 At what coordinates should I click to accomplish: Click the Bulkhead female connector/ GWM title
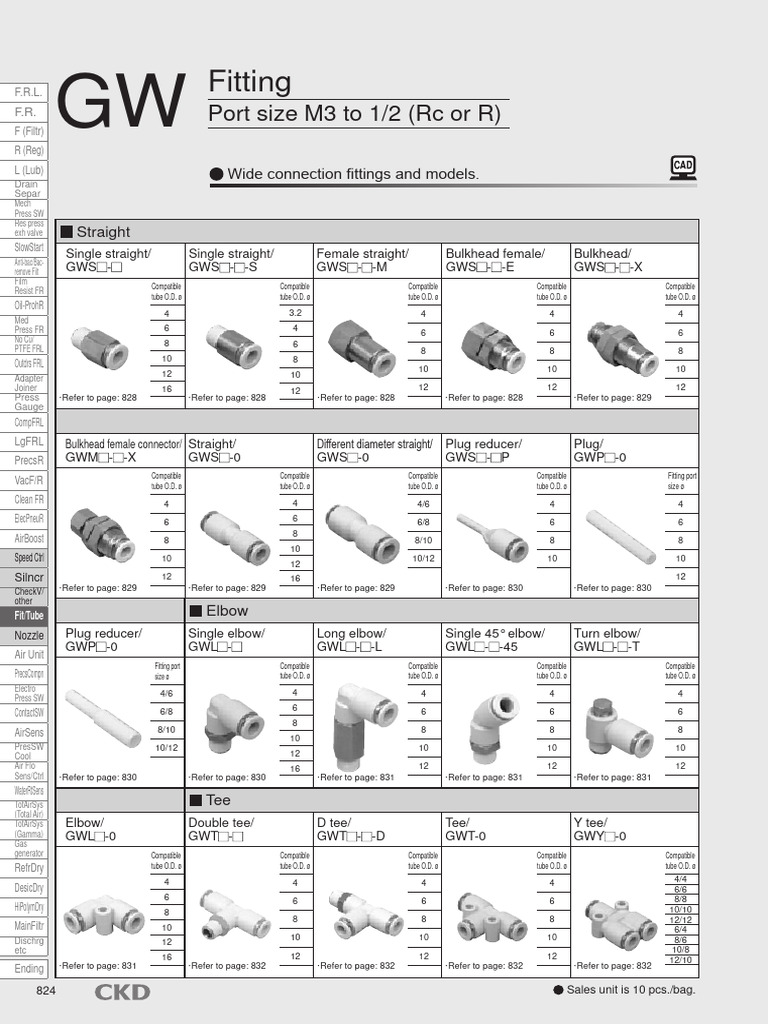click(123, 451)
